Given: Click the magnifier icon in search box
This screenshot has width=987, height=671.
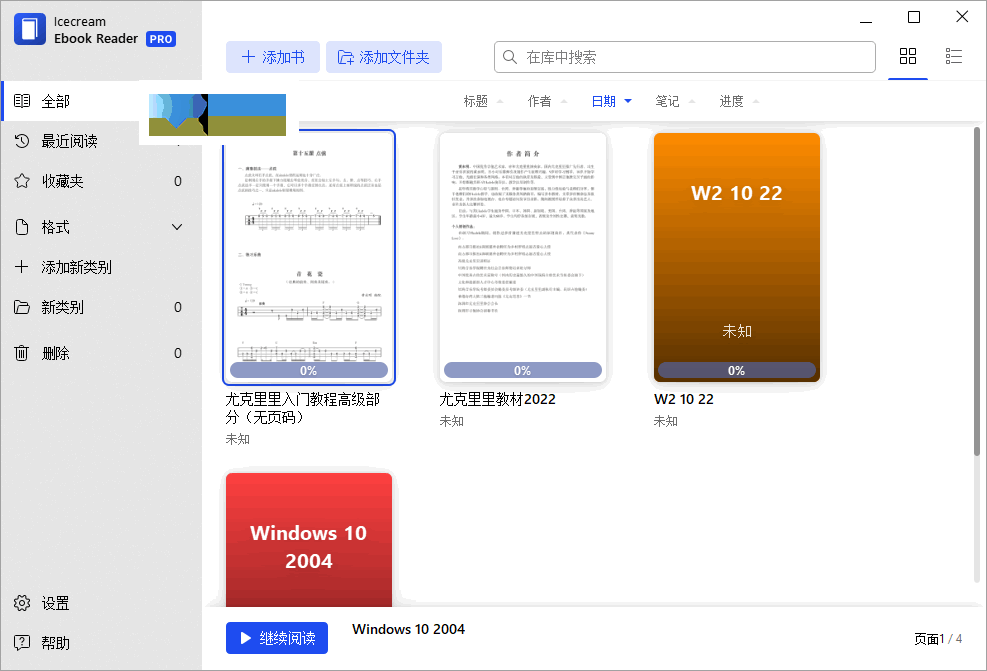Looking at the screenshot, I should pos(510,57).
